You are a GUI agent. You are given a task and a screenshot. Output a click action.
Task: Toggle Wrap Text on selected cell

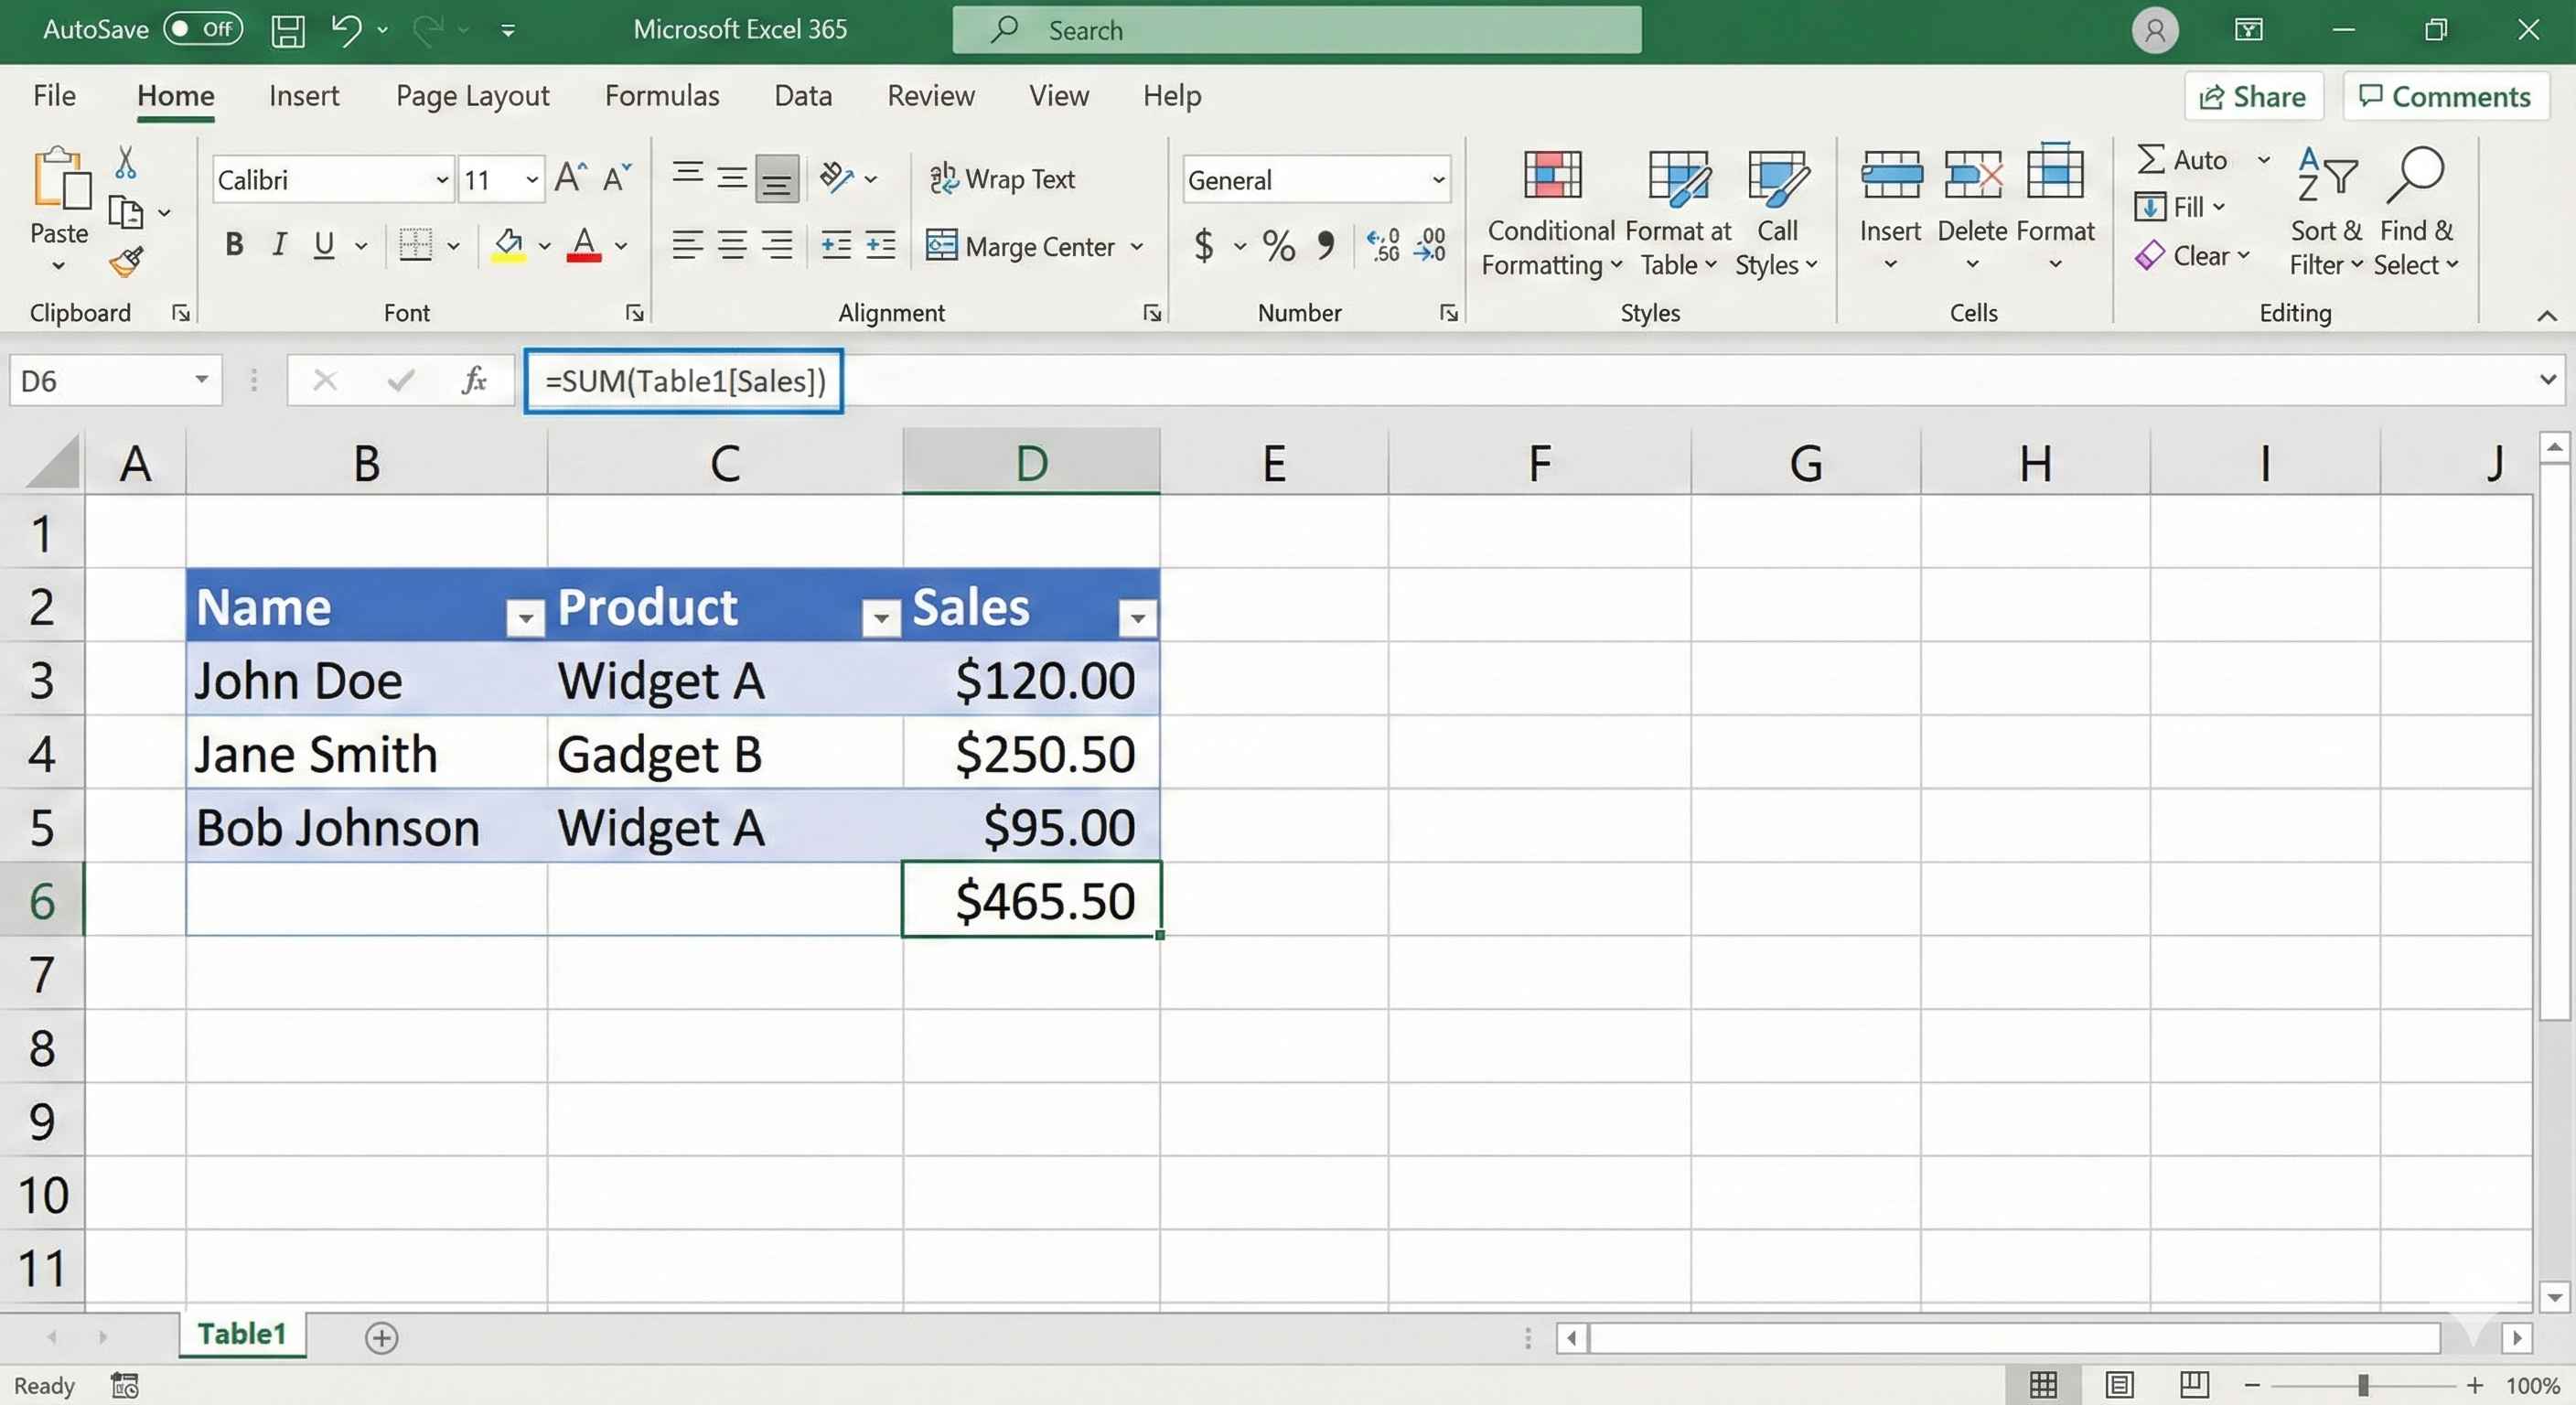(x=1002, y=179)
